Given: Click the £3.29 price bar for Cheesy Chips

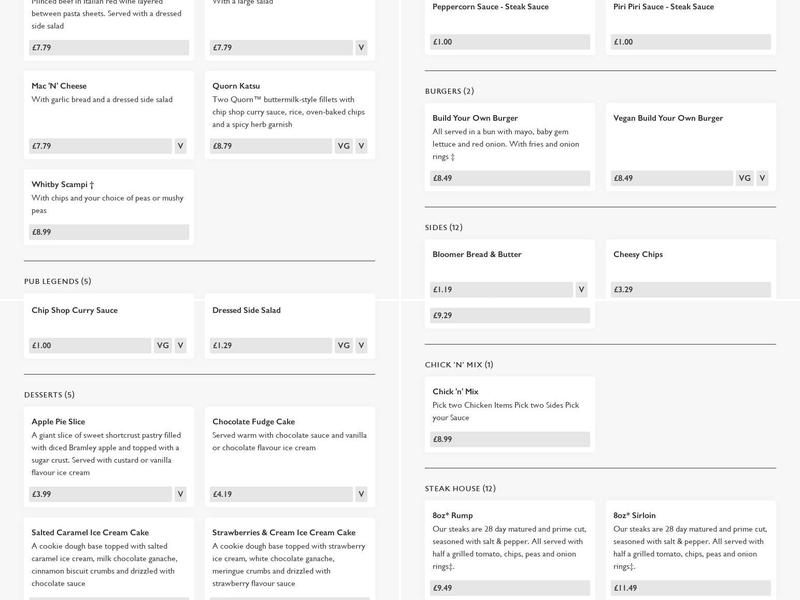Looking at the screenshot, I should pyautogui.click(x=690, y=290).
